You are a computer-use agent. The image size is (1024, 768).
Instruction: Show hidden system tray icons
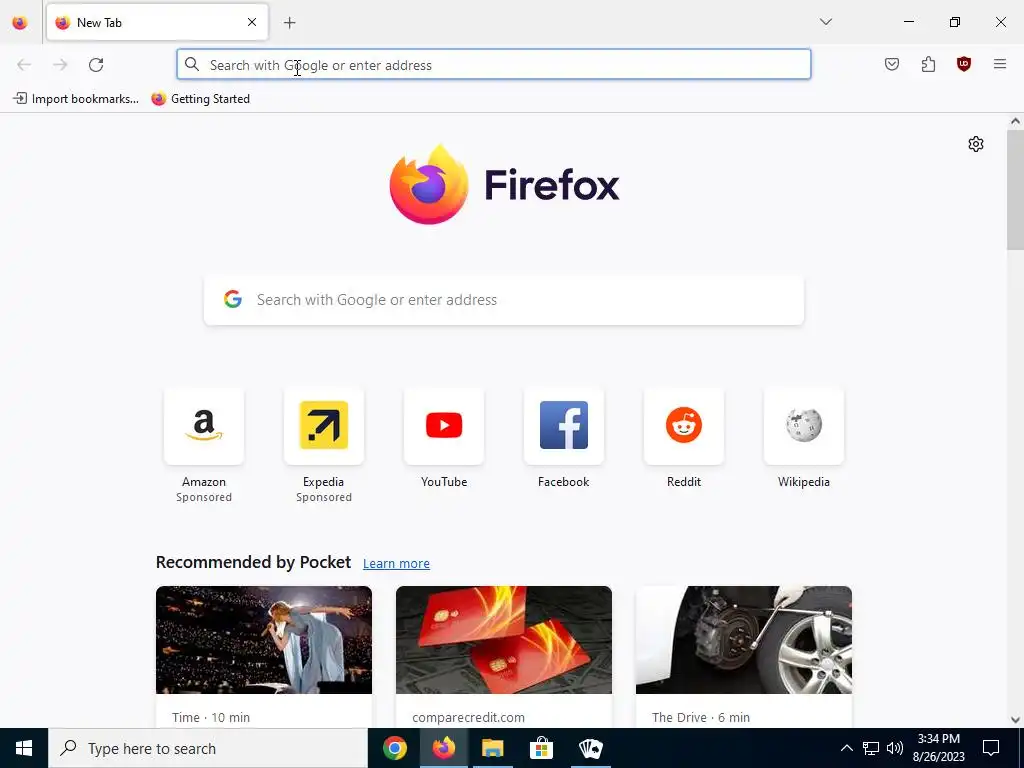click(846, 748)
